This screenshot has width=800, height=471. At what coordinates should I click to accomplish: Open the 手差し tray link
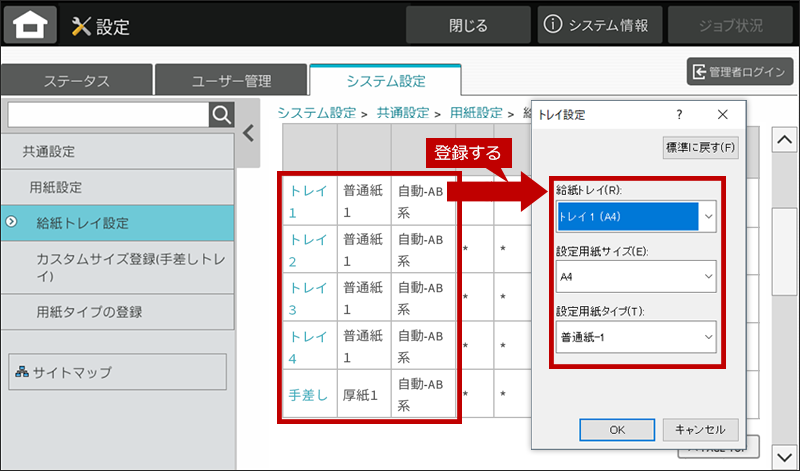307,395
